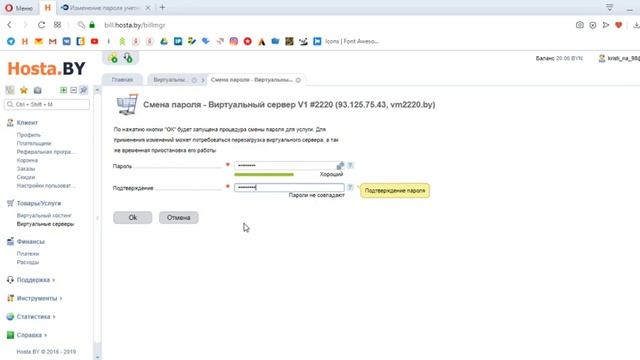Open Скидки in the sidebar
Image resolution: width=640 pixels, height=360 pixels.
[x=26, y=177]
